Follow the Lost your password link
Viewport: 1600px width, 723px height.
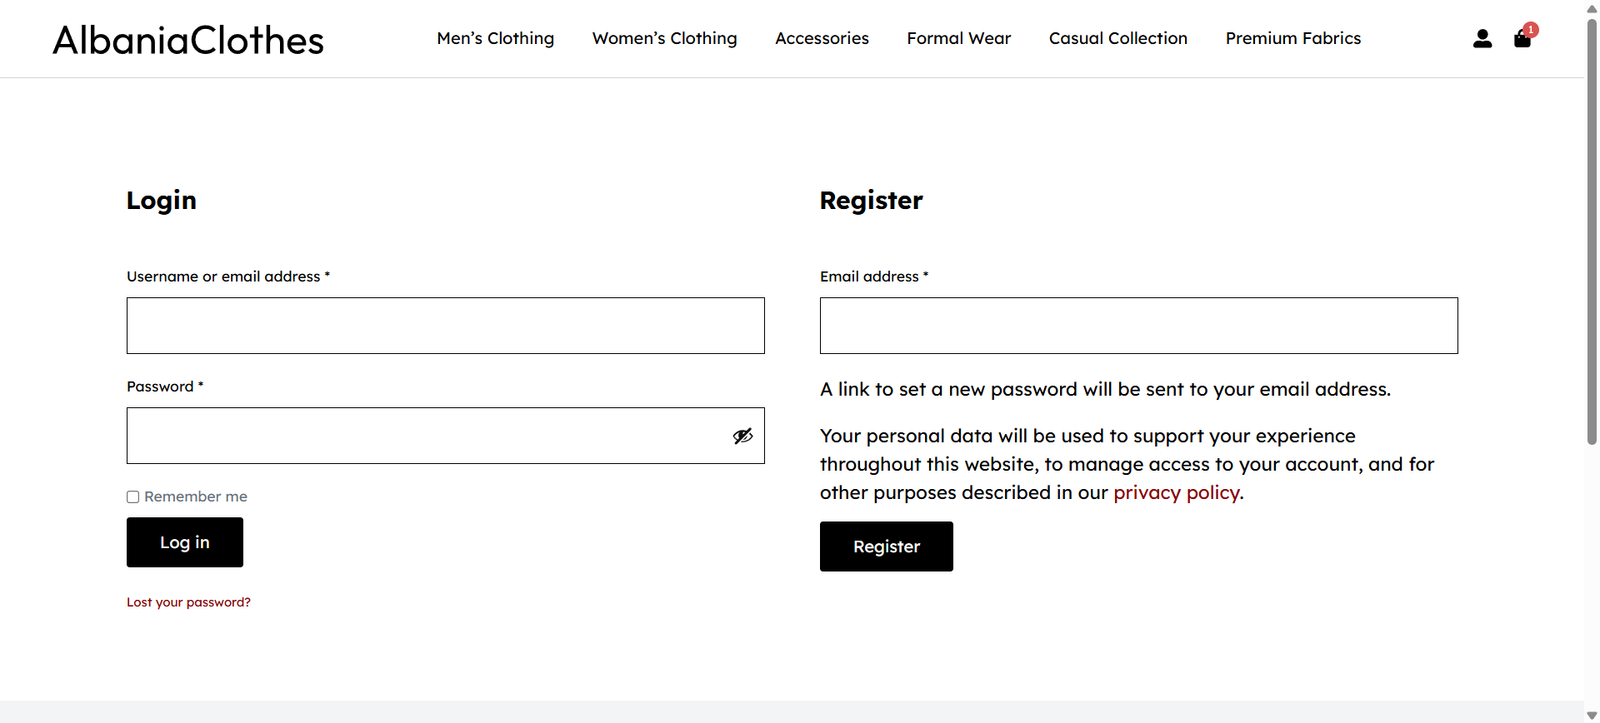point(188,602)
